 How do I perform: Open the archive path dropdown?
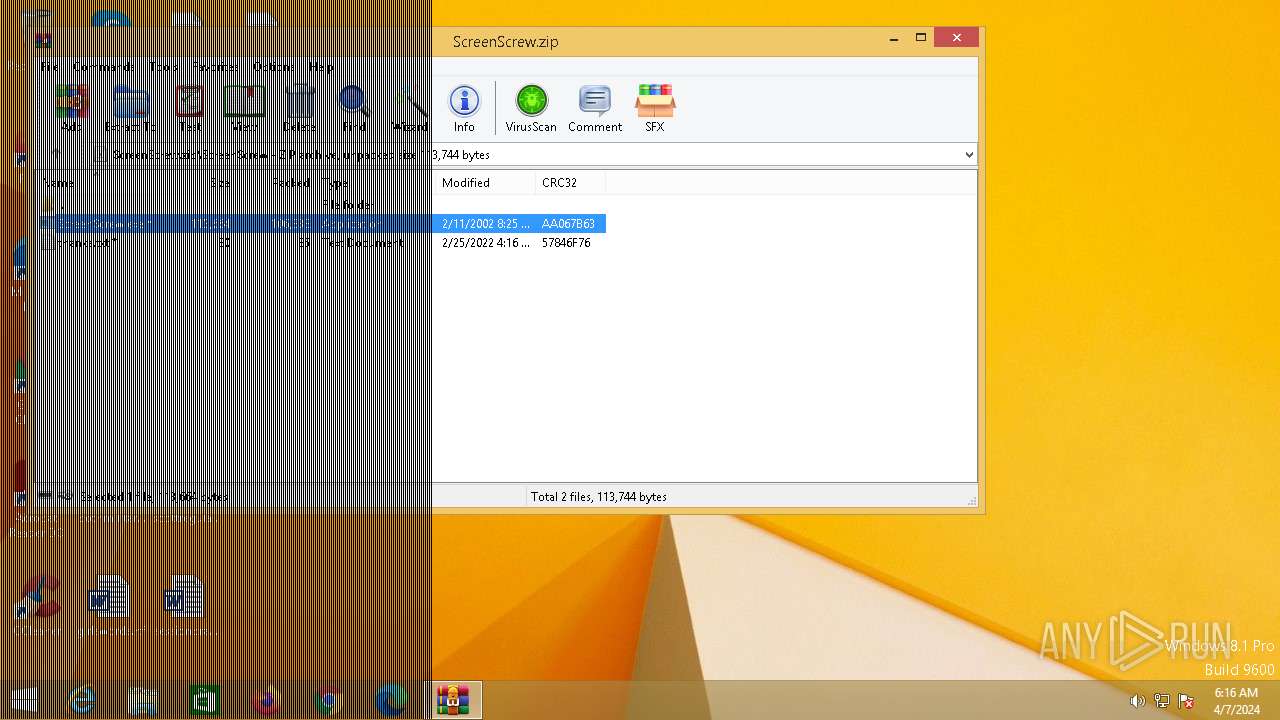point(968,155)
